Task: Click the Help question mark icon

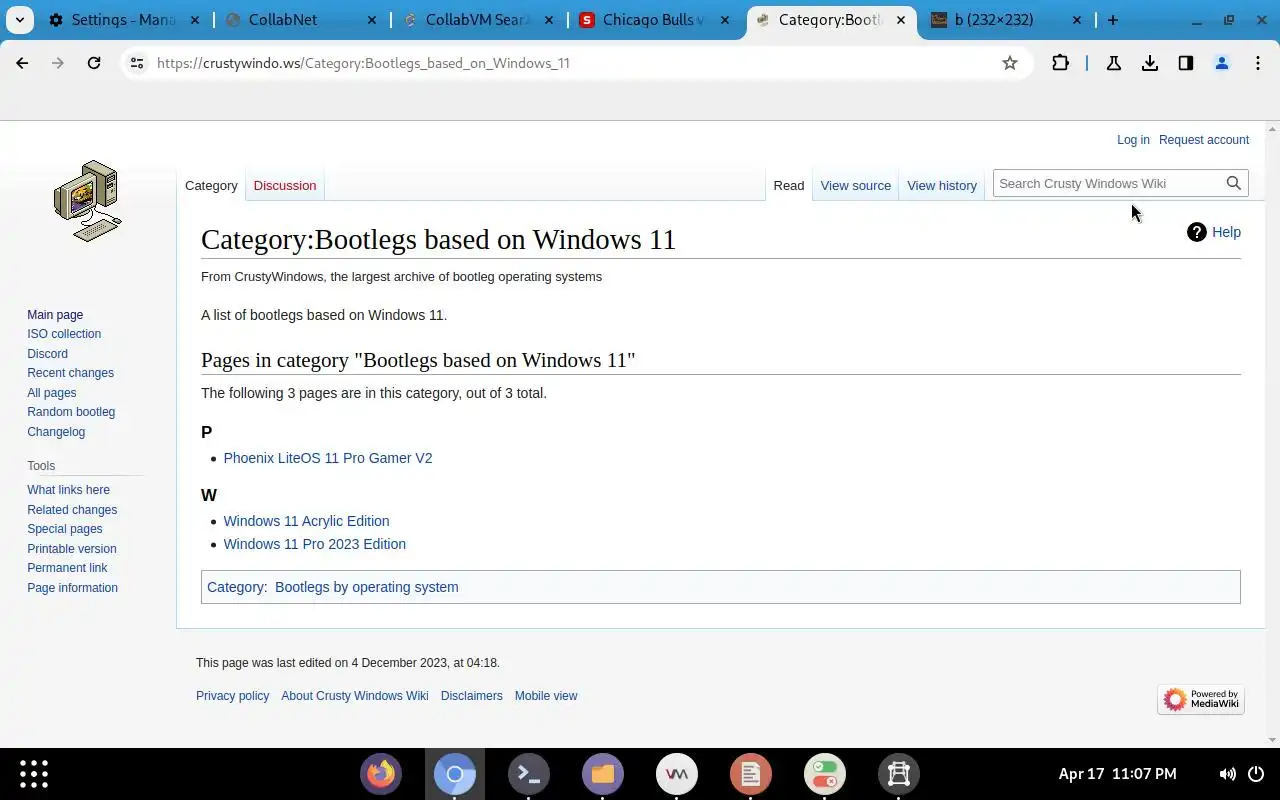Action: click(1197, 232)
